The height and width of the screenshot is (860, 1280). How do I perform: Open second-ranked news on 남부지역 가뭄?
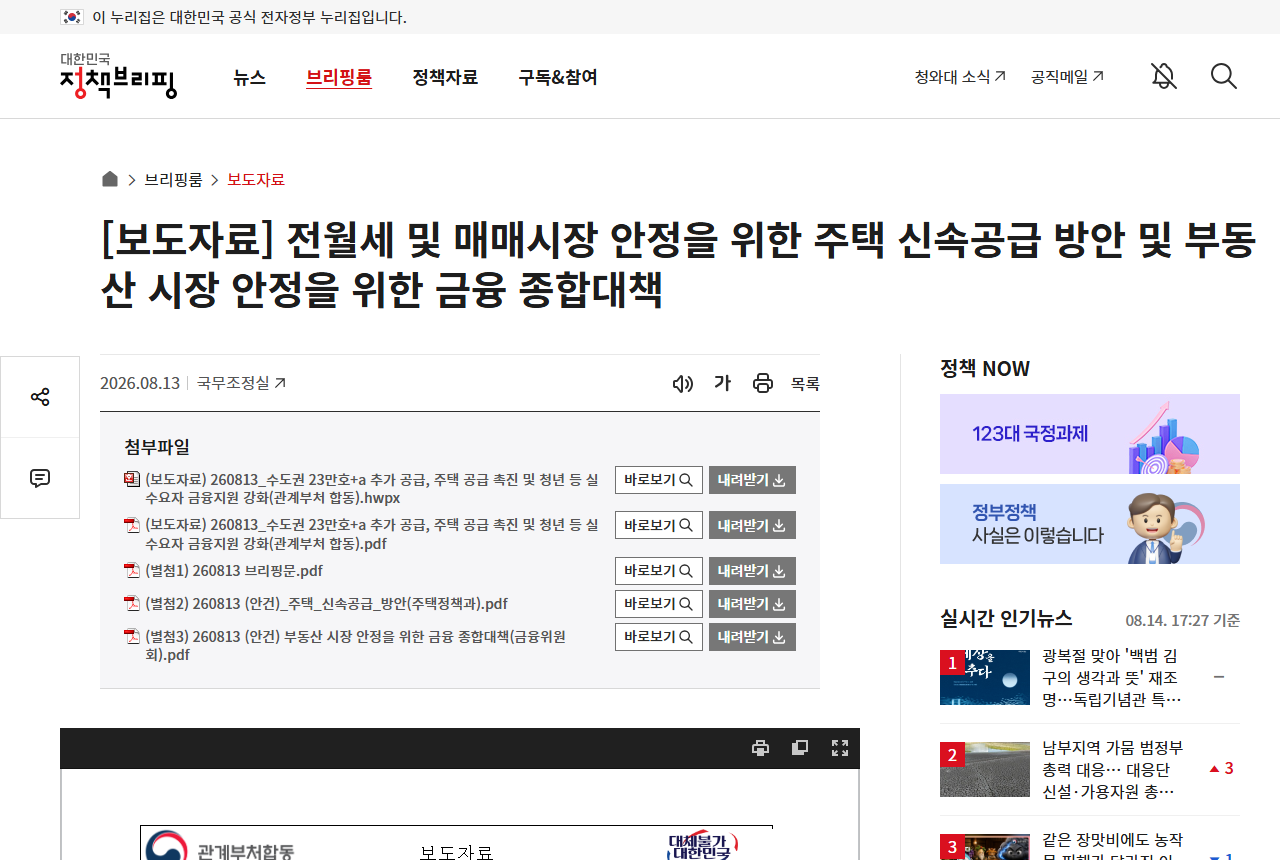(1112, 769)
